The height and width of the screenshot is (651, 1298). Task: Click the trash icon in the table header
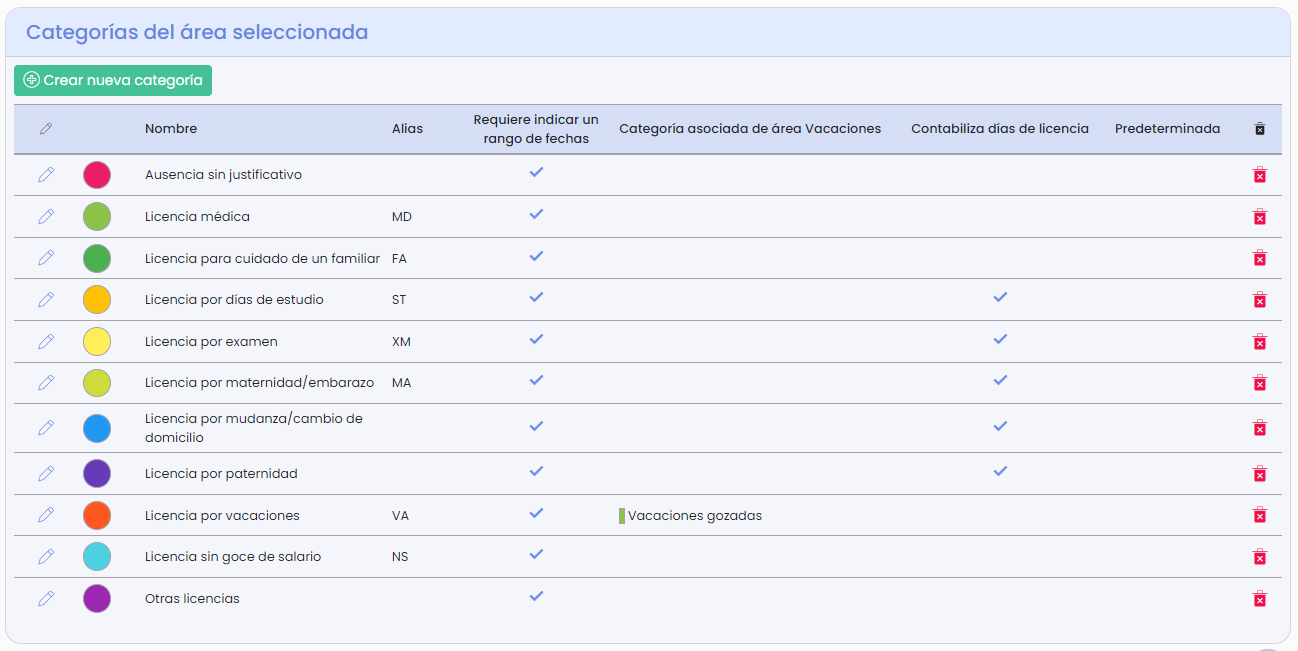[x=1259, y=129]
